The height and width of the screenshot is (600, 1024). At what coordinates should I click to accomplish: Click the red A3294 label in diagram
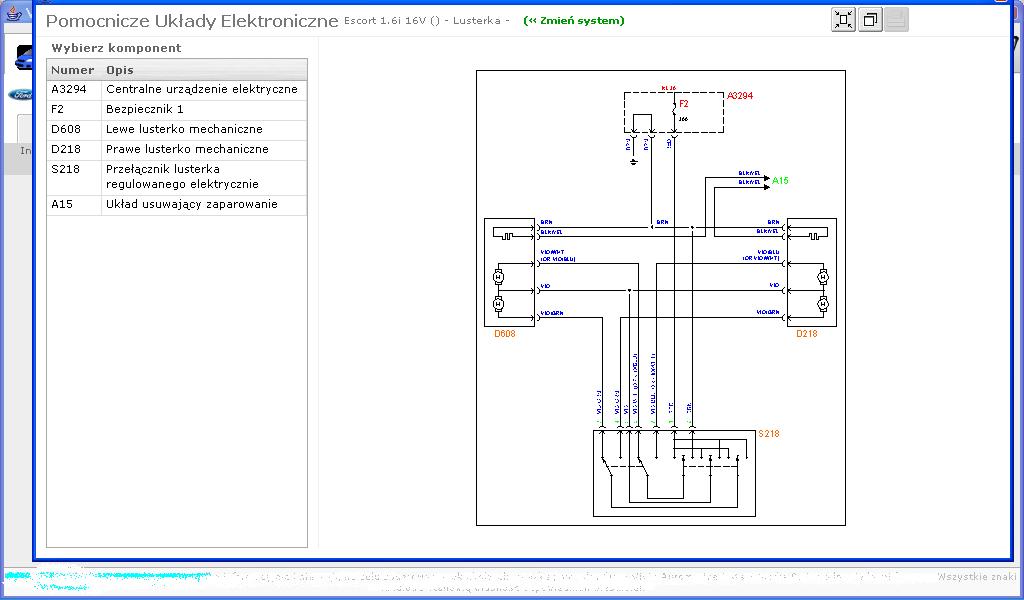740,96
